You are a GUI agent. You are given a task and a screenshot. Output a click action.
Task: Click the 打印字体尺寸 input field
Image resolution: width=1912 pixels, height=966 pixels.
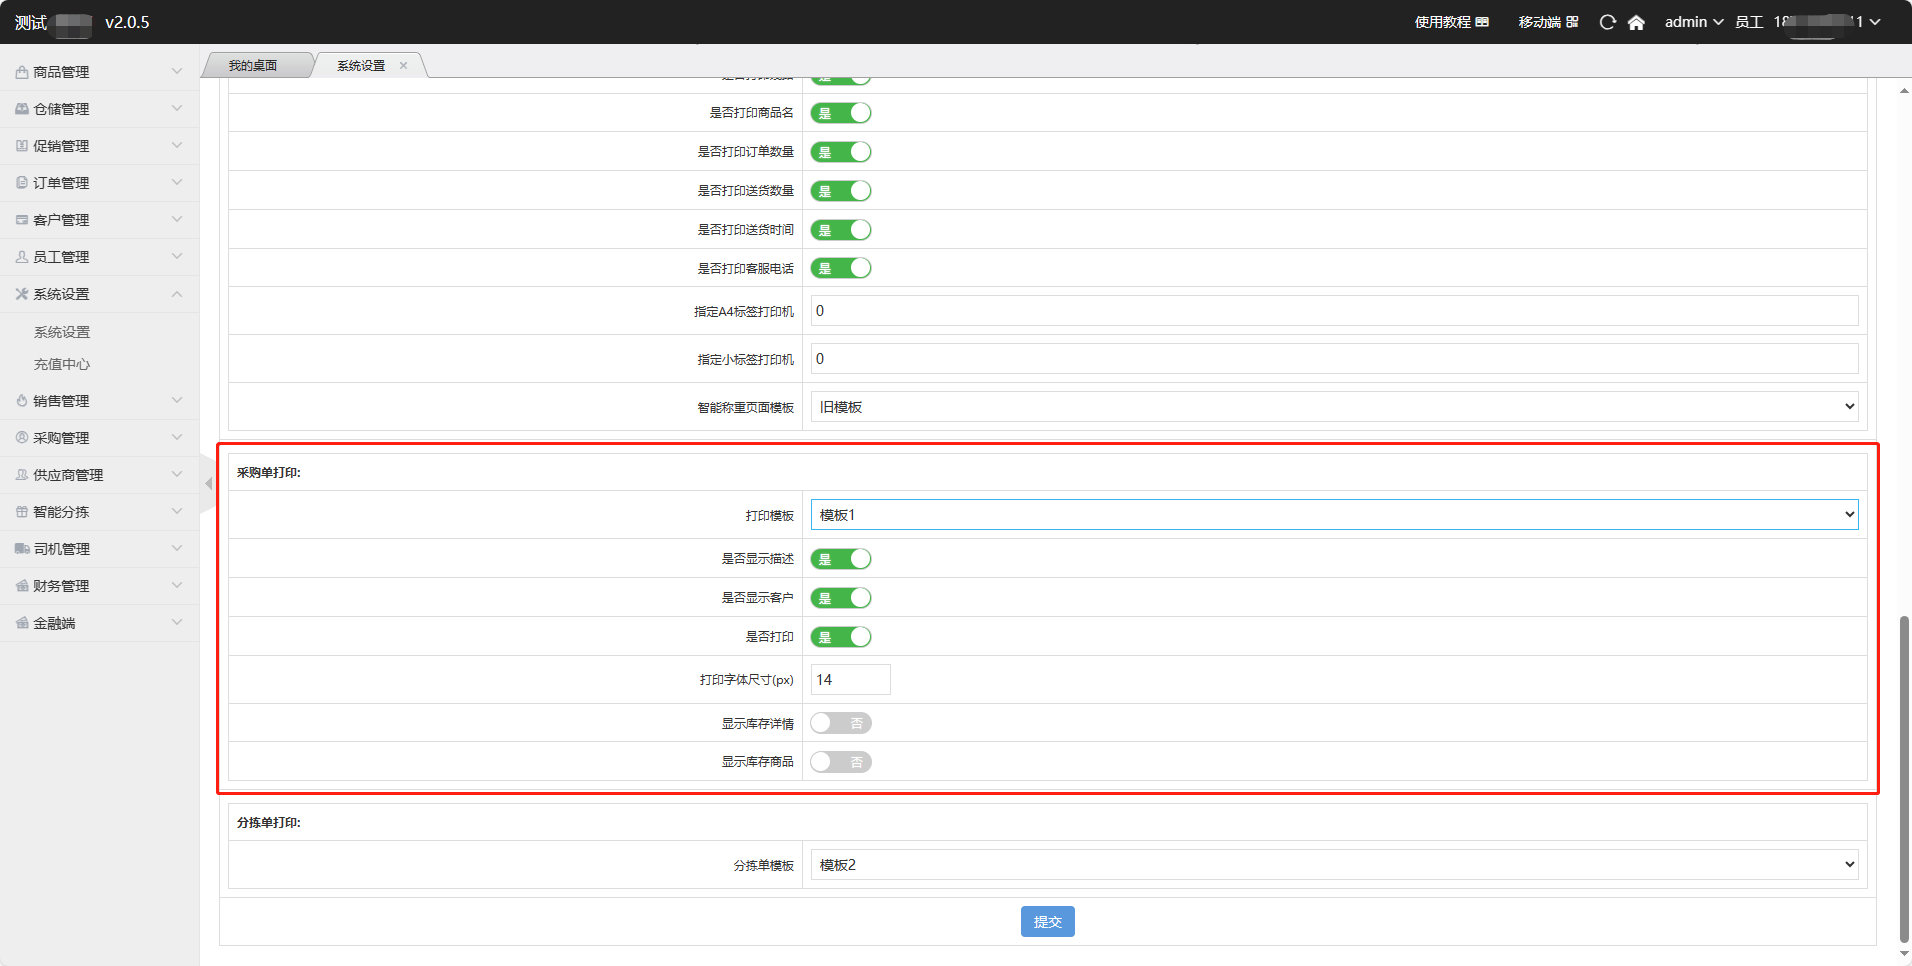(850, 680)
